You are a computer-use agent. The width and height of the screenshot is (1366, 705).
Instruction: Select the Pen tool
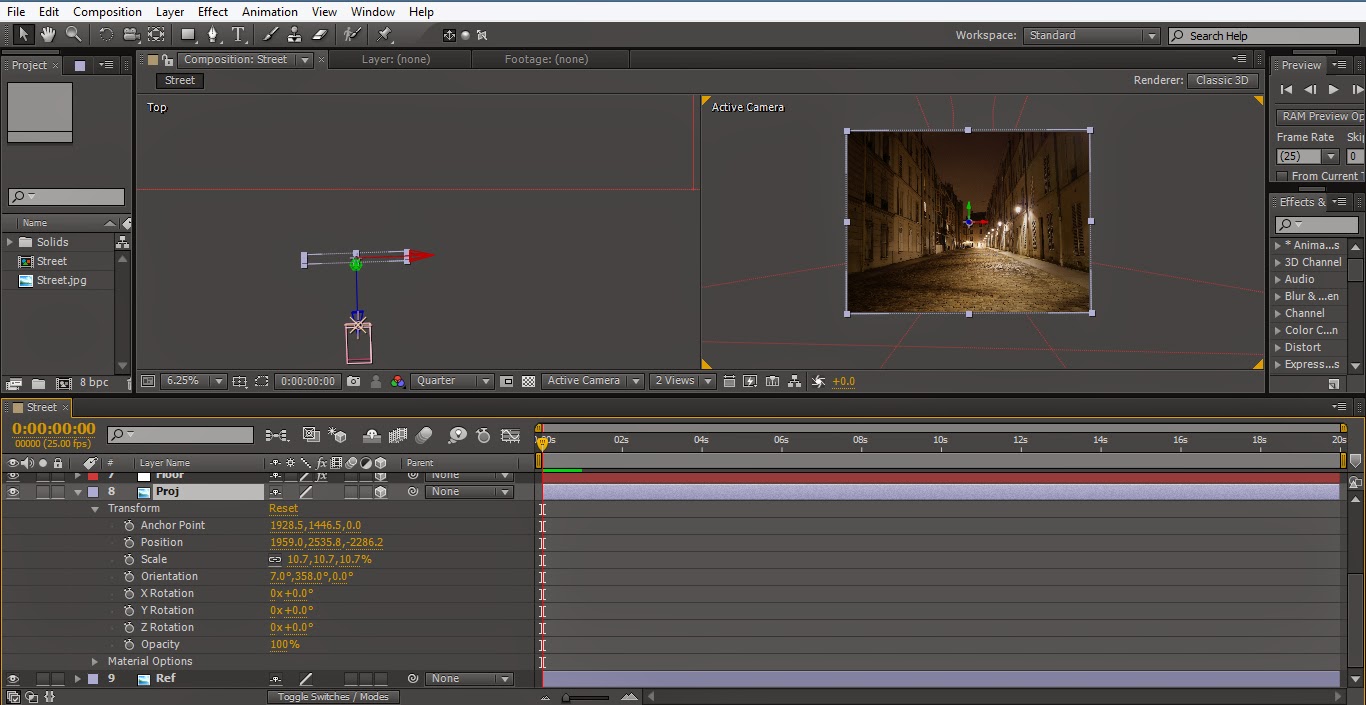pyautogui.click(x=214, y=34)
